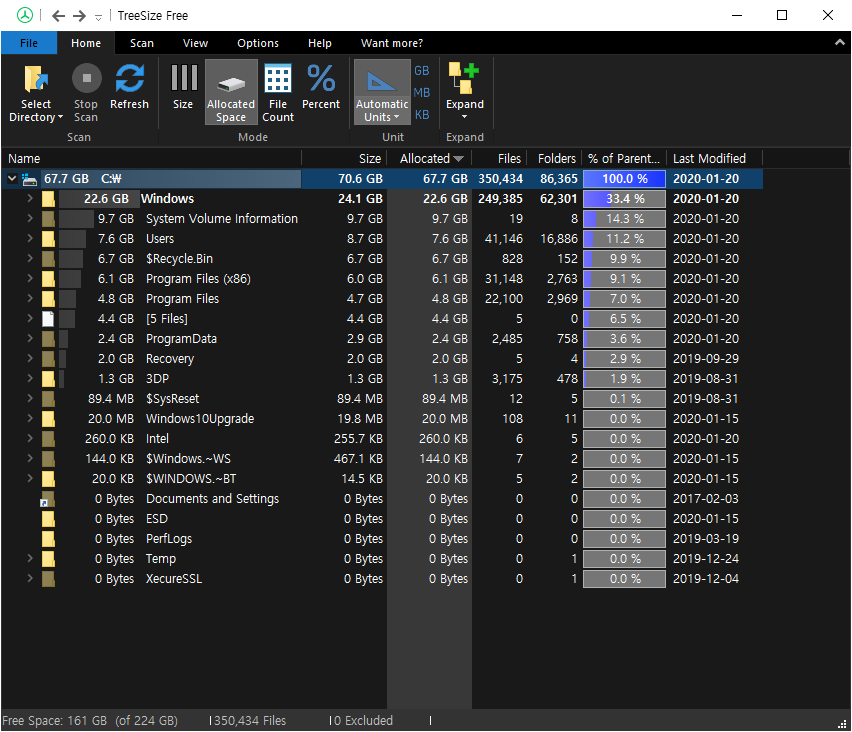Screen dimensions: 852x732
Task: Open the Expand dropdown
Action: tap(465, 92)
